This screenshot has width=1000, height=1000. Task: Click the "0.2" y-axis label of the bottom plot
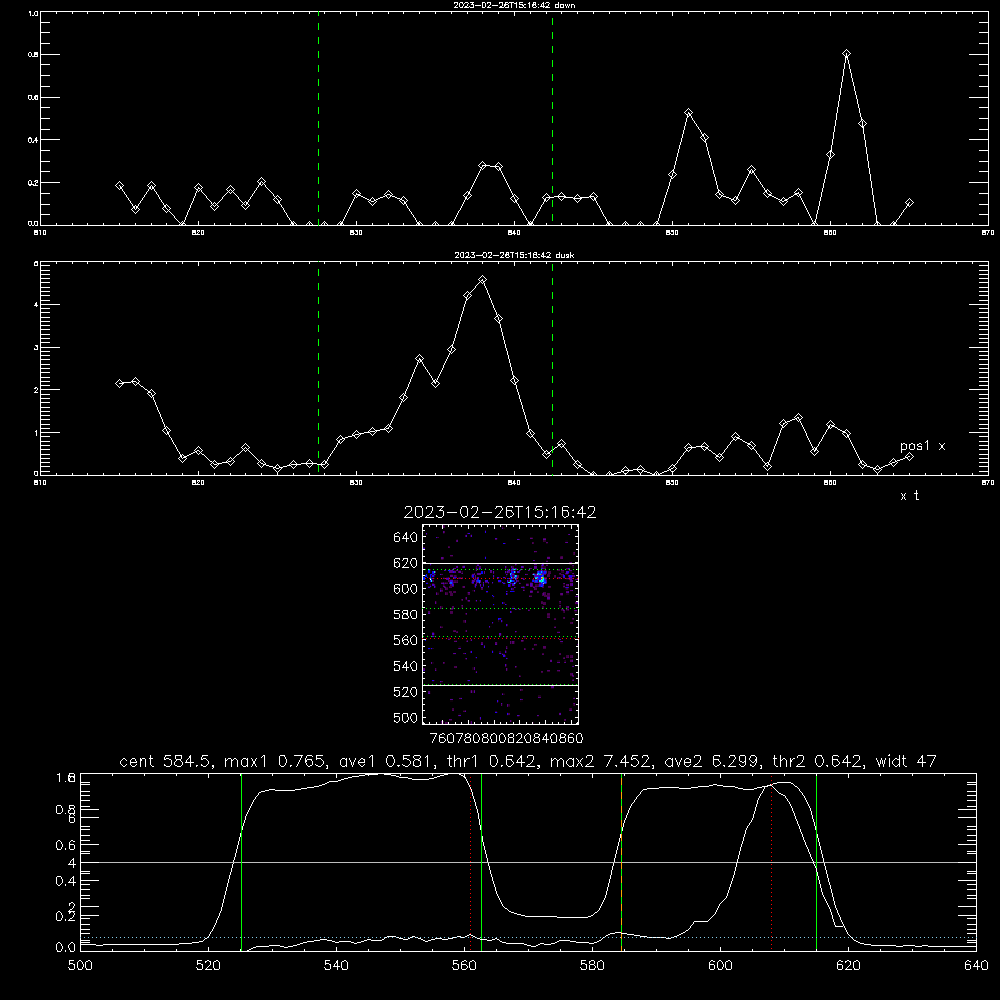click(66, 916)
